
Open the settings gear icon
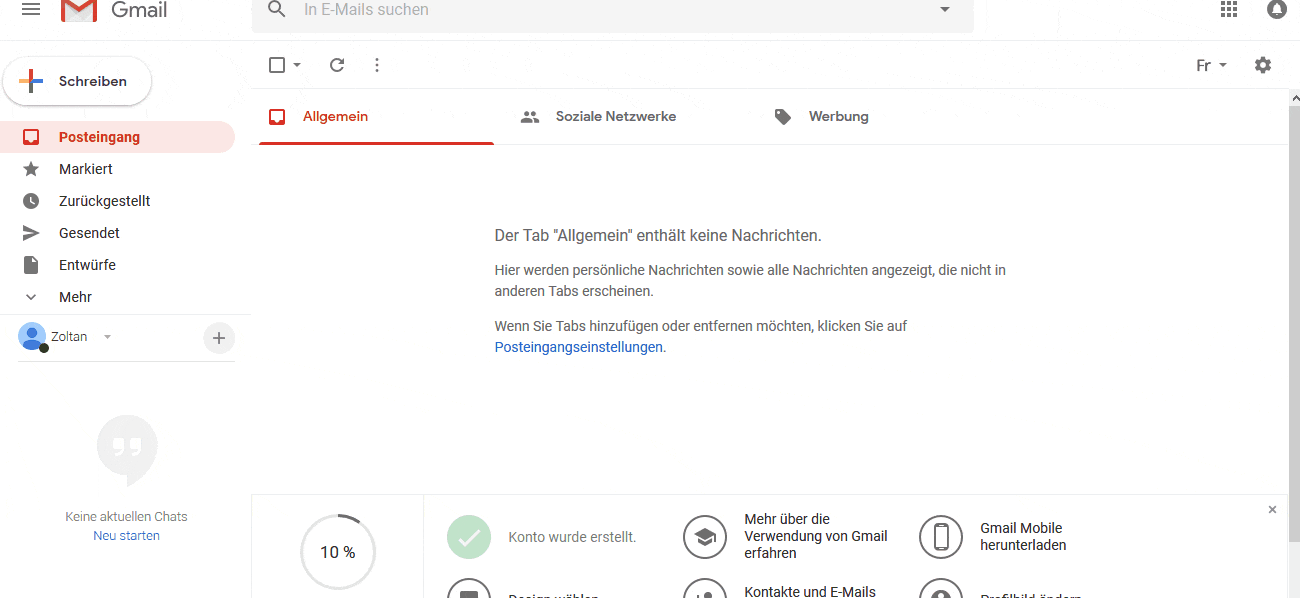[1263, 65]
